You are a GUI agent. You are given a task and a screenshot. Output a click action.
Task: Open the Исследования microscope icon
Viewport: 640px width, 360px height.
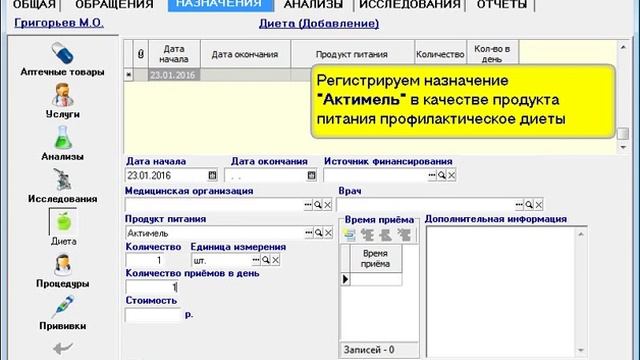point(62,180)
